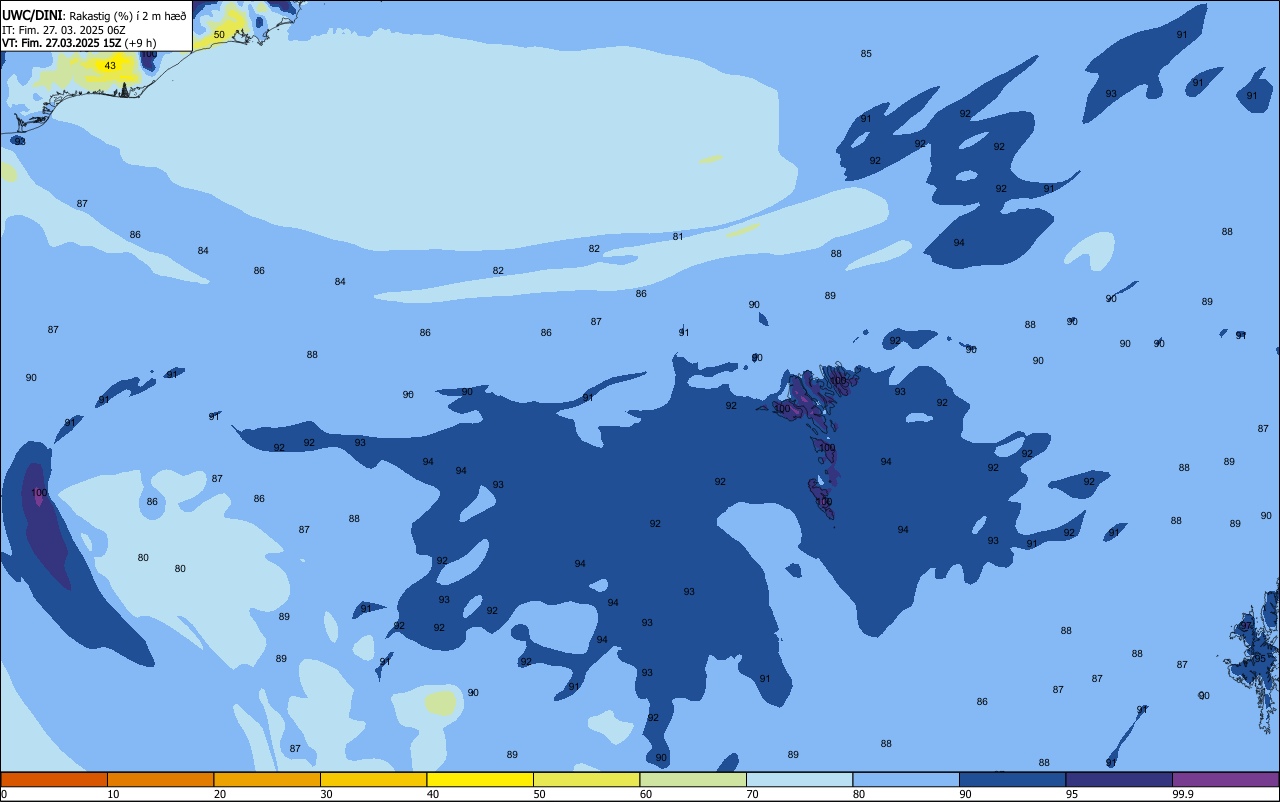Image resolution: width=1280 pixels, height=802 pixels.
Task: Click the pale blue 70–80 legend swatch
Action: point(799,779)
